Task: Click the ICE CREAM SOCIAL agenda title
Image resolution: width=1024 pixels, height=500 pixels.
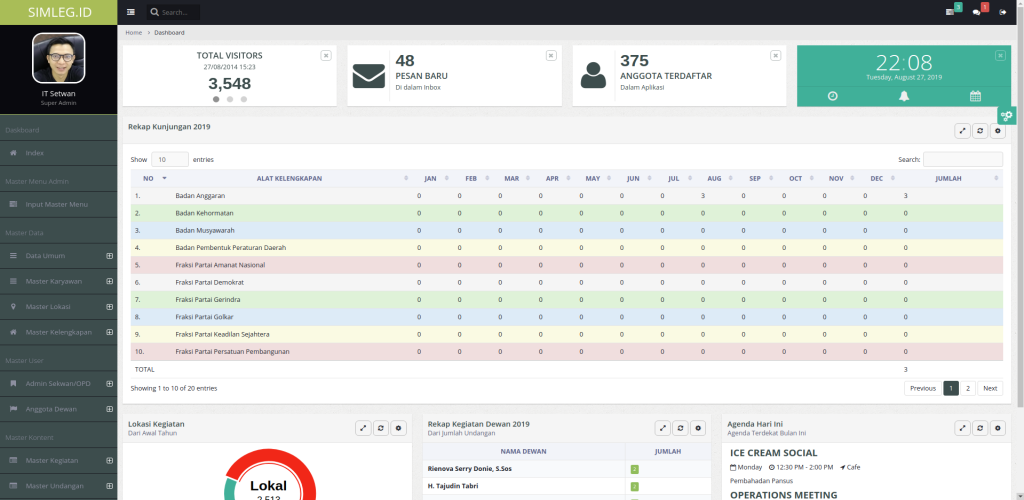Action: pyautogui.click(x=773, y=453)
